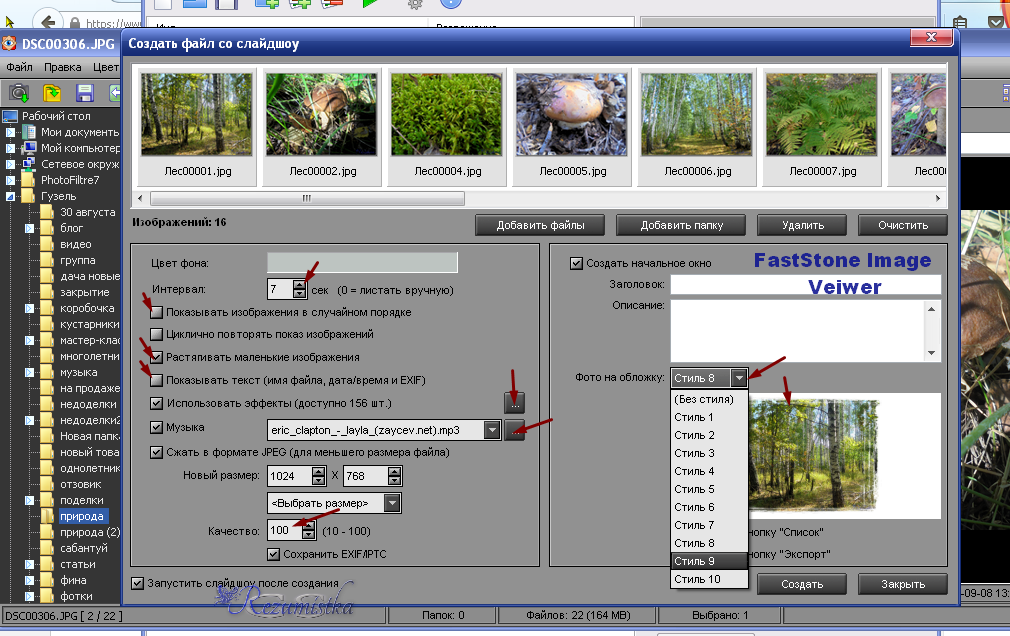Toggle Сохранить EXIF/IPTC checkbox

click(273, 554)
